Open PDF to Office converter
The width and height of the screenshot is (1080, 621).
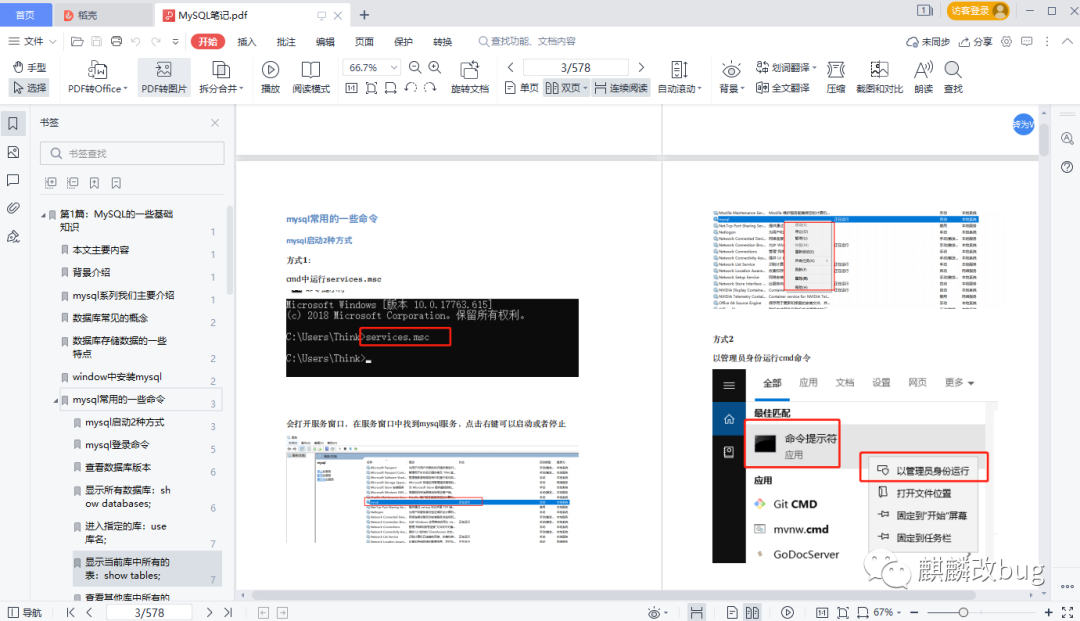point(97,76)
